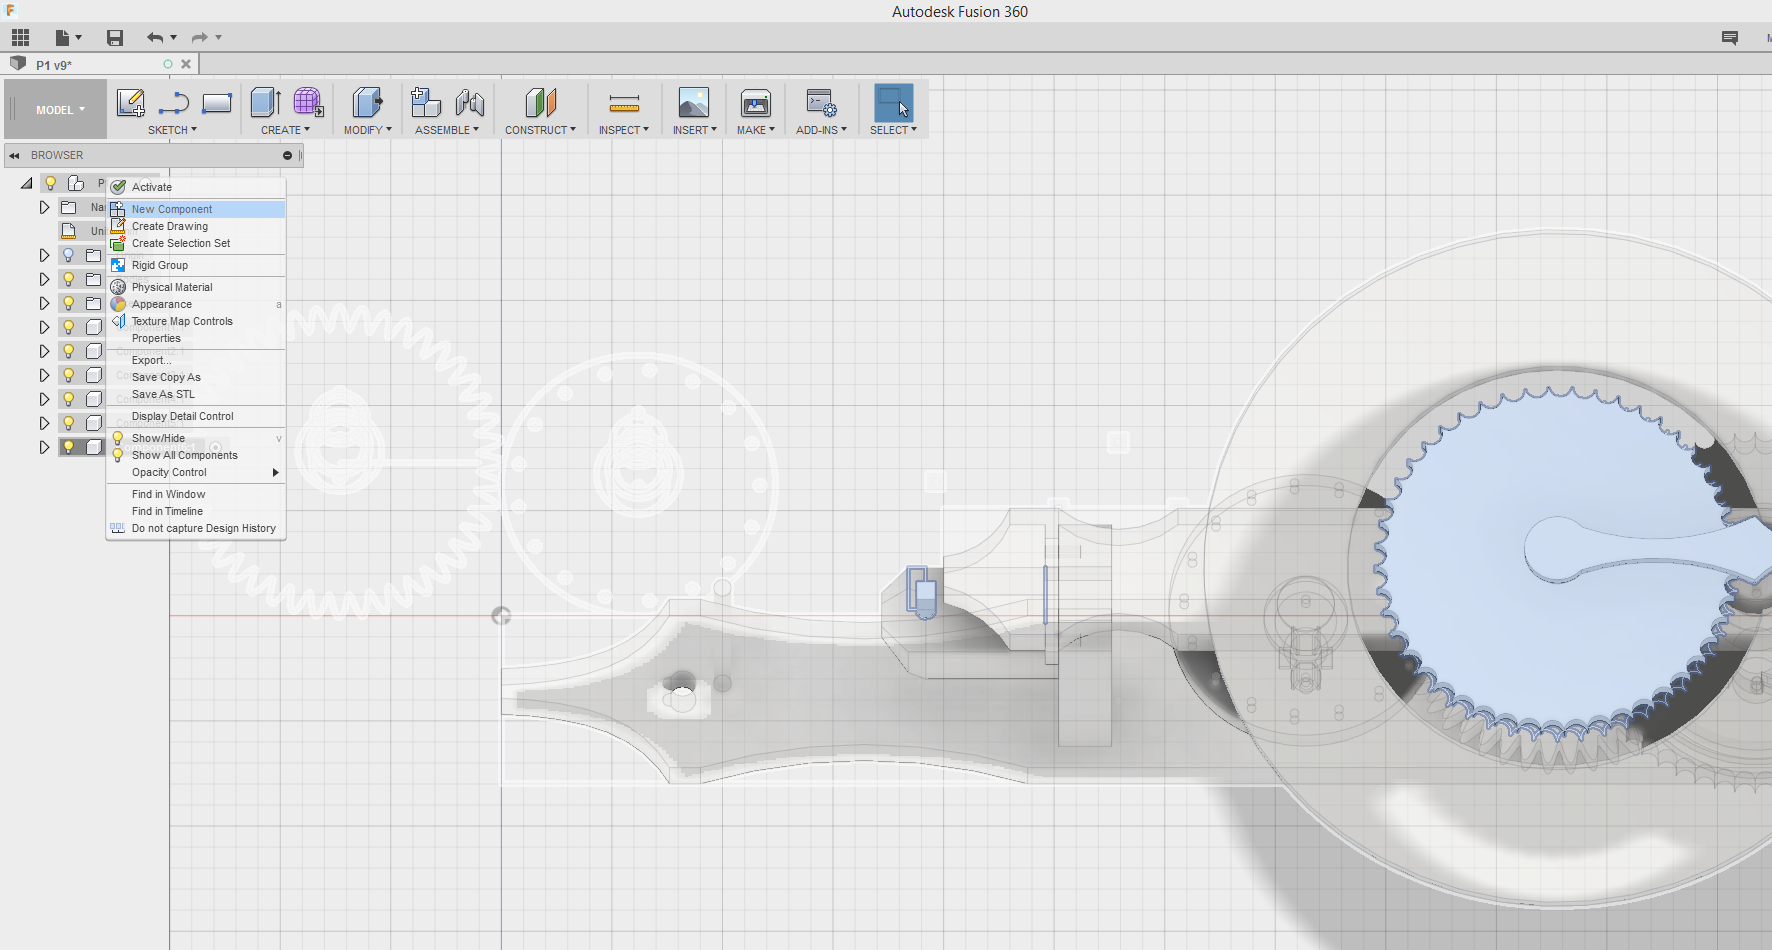Toggle lightbulb for Component5:1
The width and height of the screenshot is (1772, 950).
[x=68, y=423]
